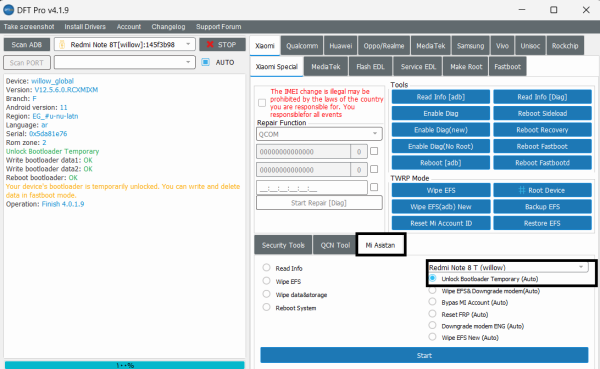Open the Install Drivers menu

click(x=85, y=27)
